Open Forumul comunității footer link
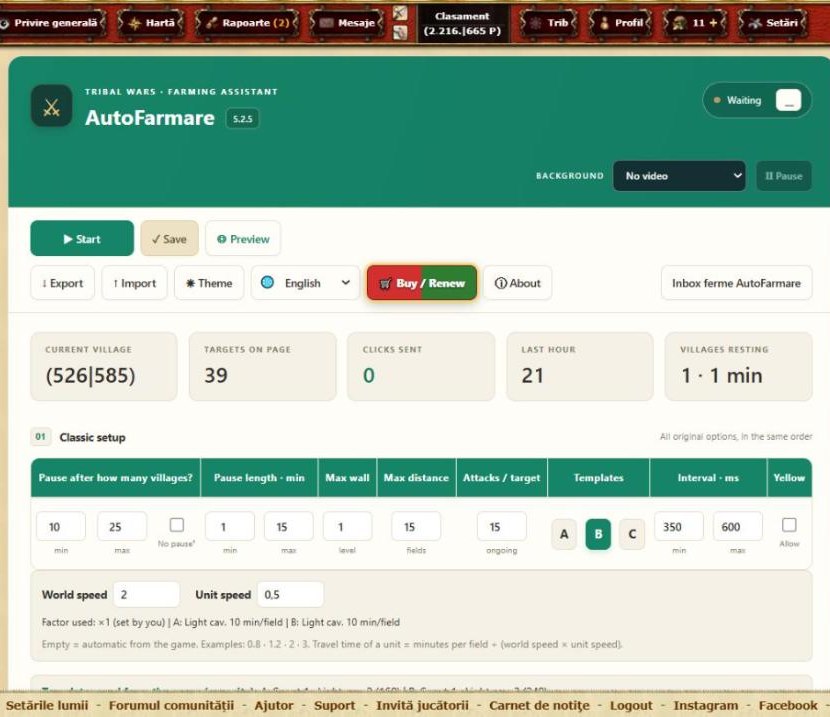The width and height of the screenshot is (830, 717). coord(171,705)
